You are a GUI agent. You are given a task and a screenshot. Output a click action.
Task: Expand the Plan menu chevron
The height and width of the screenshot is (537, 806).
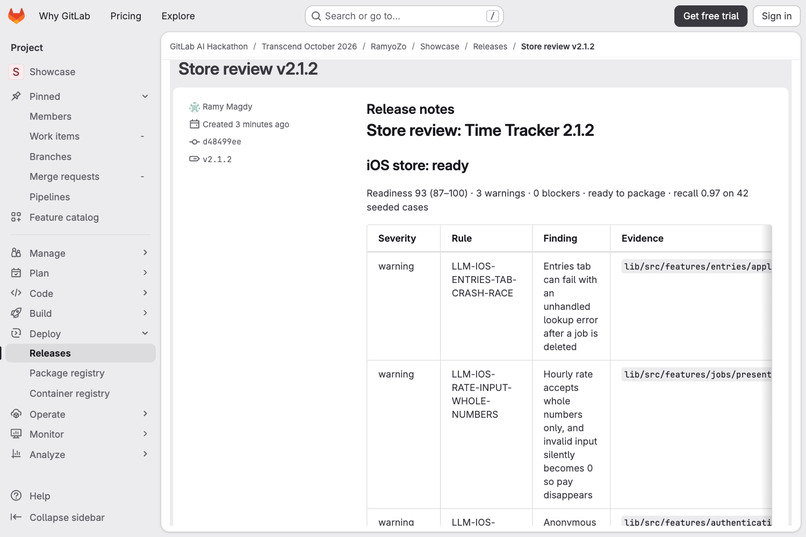[145, 273]
